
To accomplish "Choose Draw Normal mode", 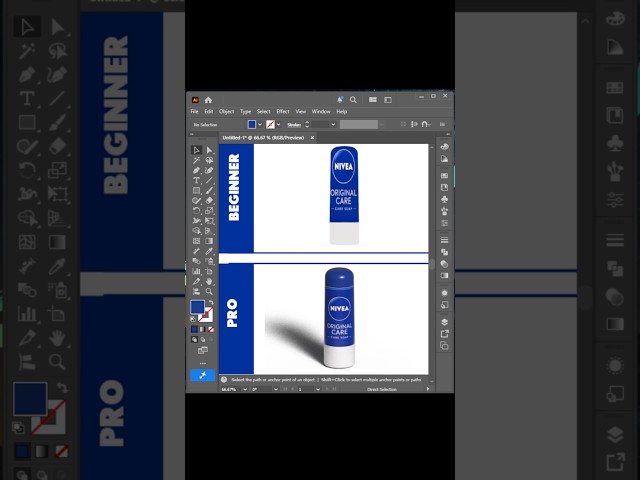I will point(194,340).
